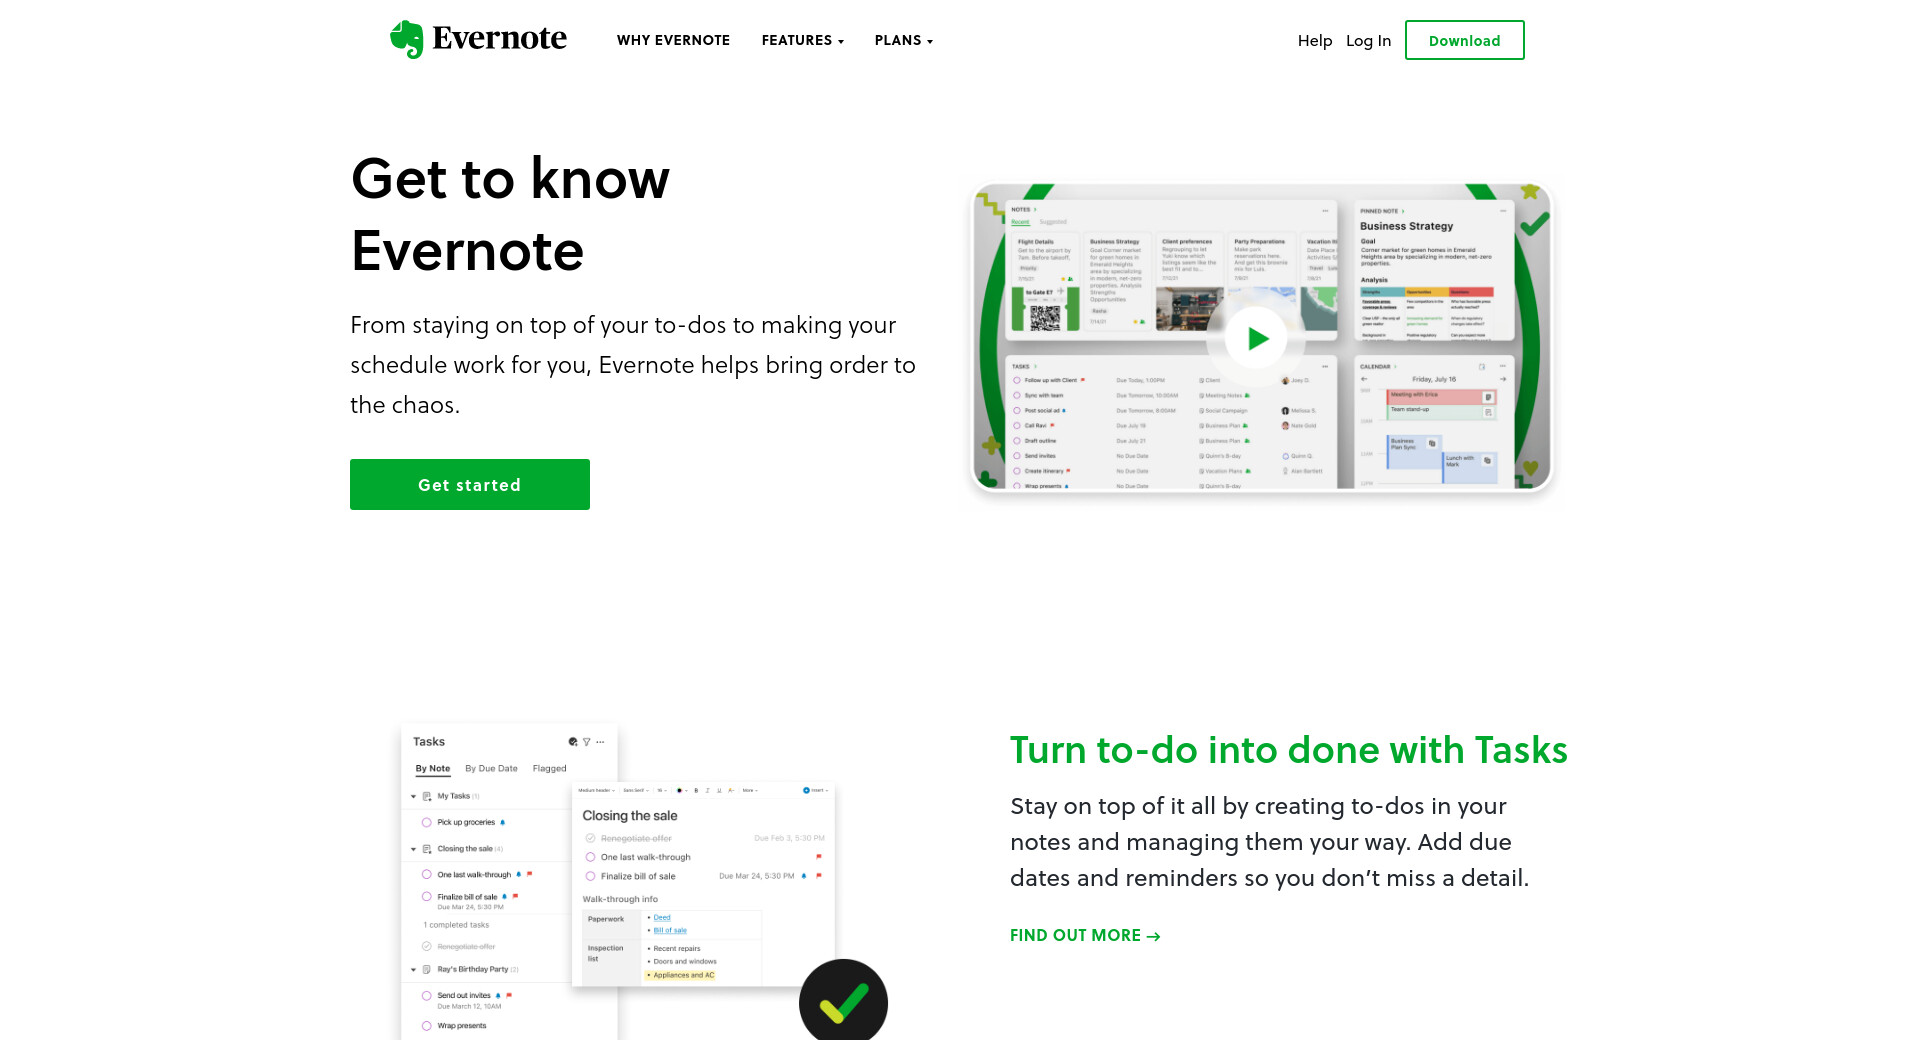Click the new task icon in Tasks header
Viewport: 1920px width, 1040px height.
573,742
